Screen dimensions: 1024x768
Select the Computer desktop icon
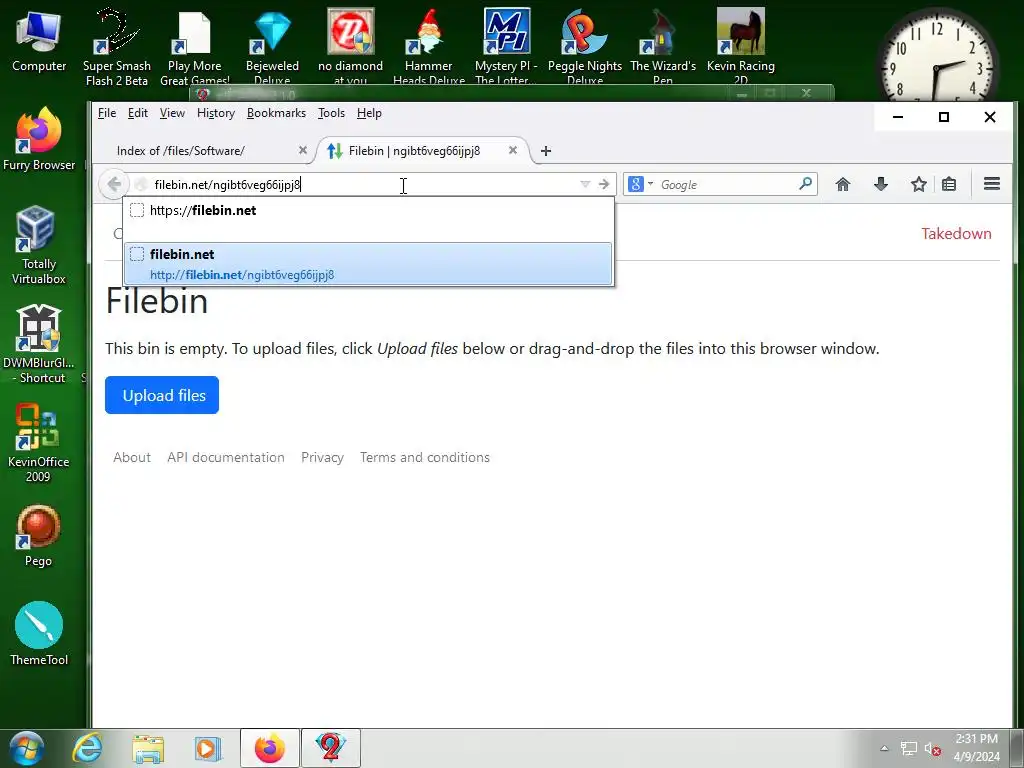pyautogui.click(x=39, y=40)
